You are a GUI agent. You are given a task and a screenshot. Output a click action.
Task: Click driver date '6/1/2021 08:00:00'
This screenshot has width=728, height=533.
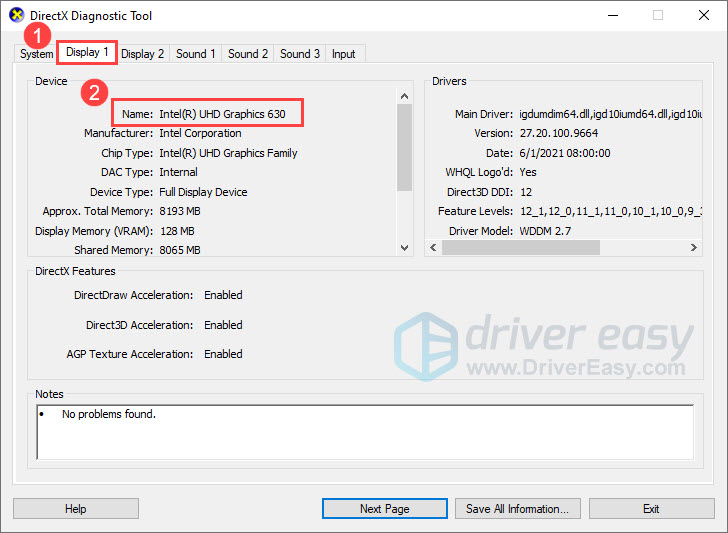[x=565, y=153]
